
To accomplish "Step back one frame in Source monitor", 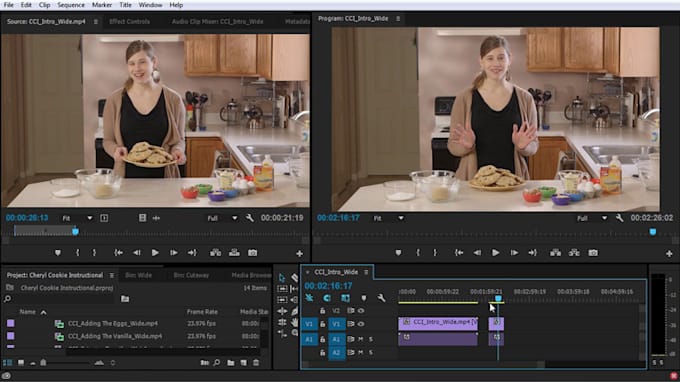I will point(137,252).
